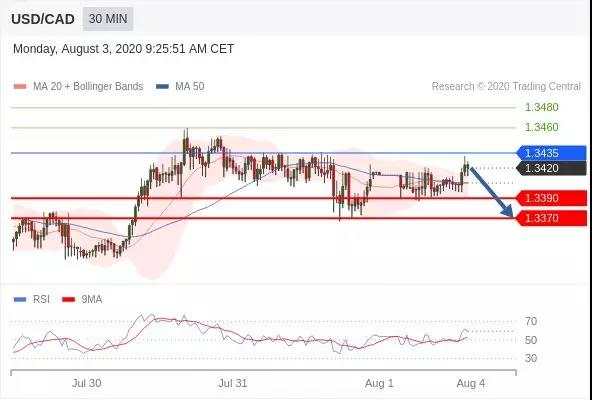592x400 pixels.
Task: Click the date and time line 'Monday, August 3, 2020'
Action: tap(123, 49)
